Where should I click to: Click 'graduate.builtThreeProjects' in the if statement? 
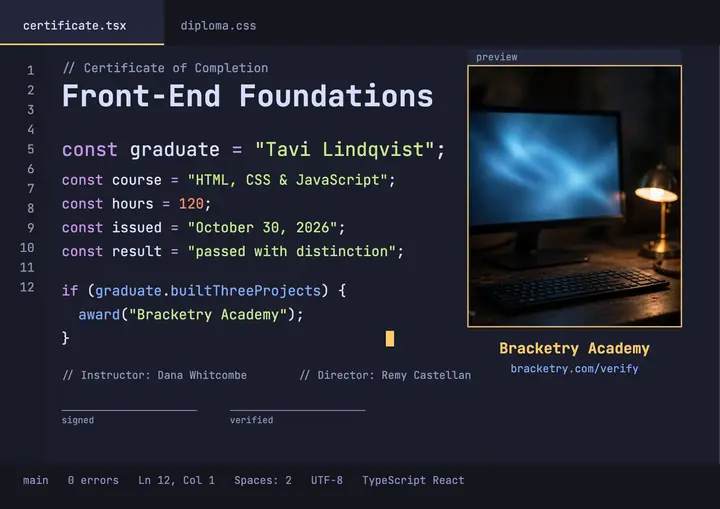pos(208,291)
